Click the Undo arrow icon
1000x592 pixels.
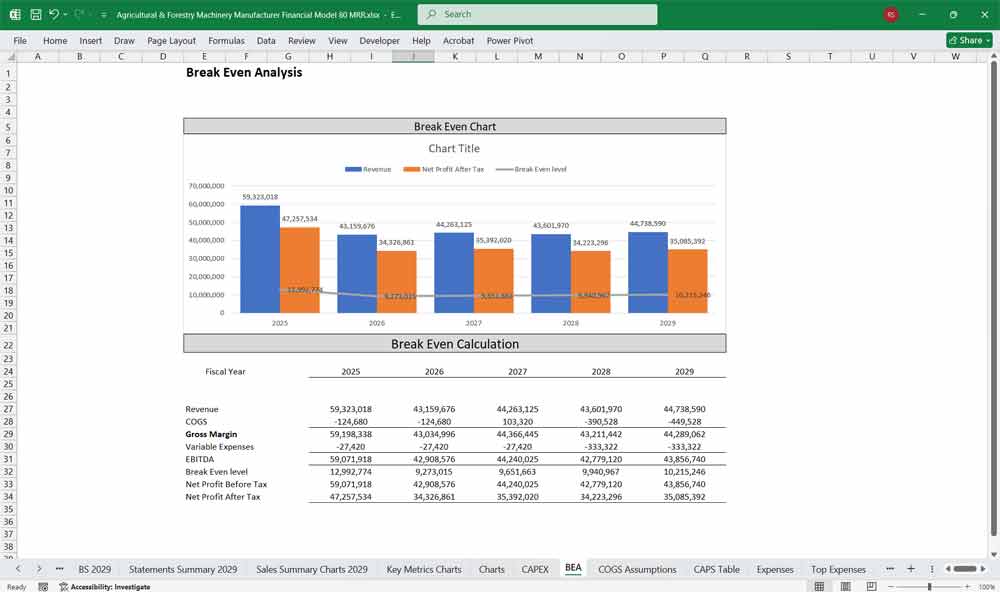(54, 15)
